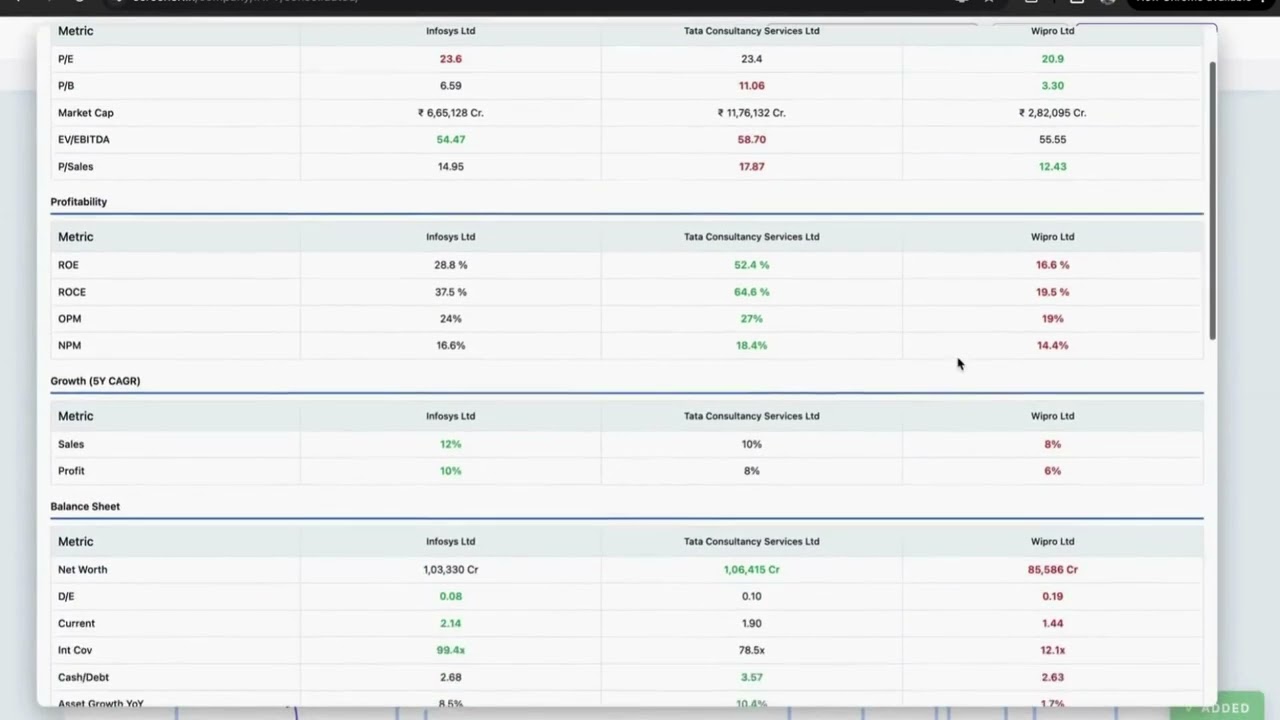Select Infosys net worth 1,03,330 Cr
1280x720 pixels.
(x=451, y=570)
